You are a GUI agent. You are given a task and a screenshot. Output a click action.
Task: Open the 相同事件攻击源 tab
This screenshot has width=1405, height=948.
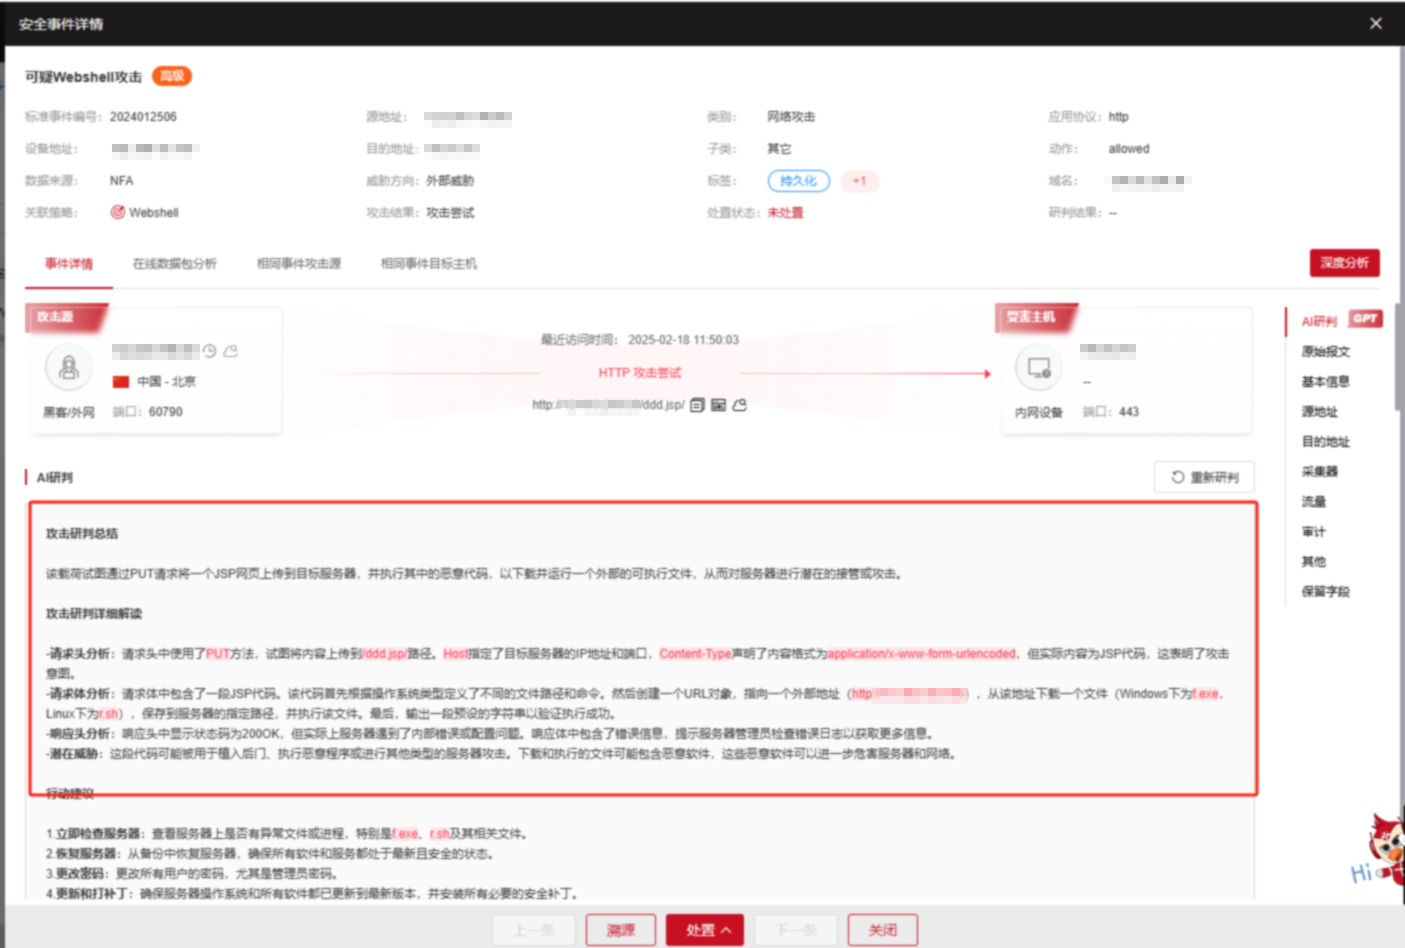[x=299, y=264]
